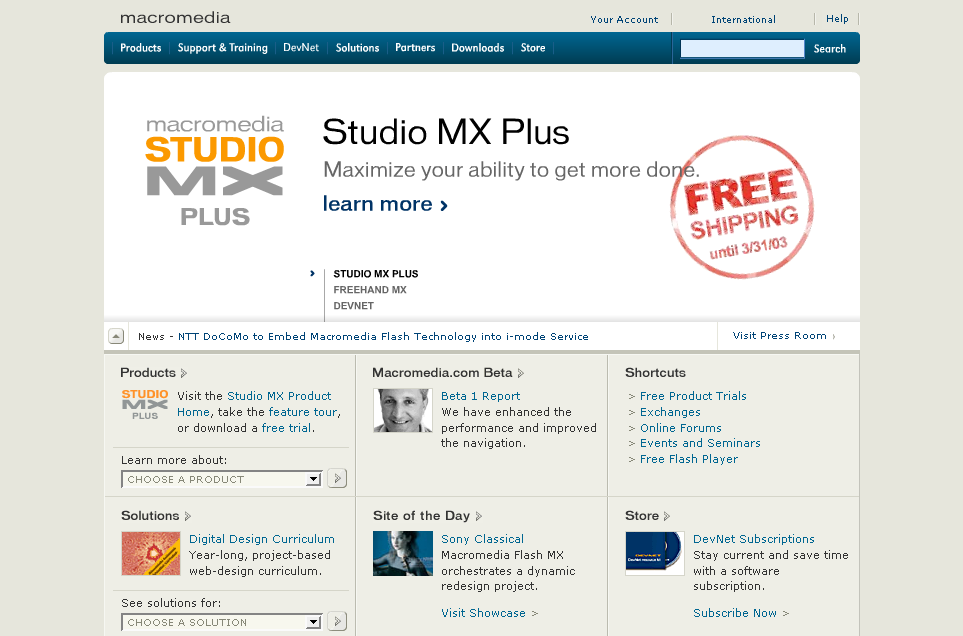
Task: Click the go arrow beside Choose a Product
Action: click(x=337, y=478)
